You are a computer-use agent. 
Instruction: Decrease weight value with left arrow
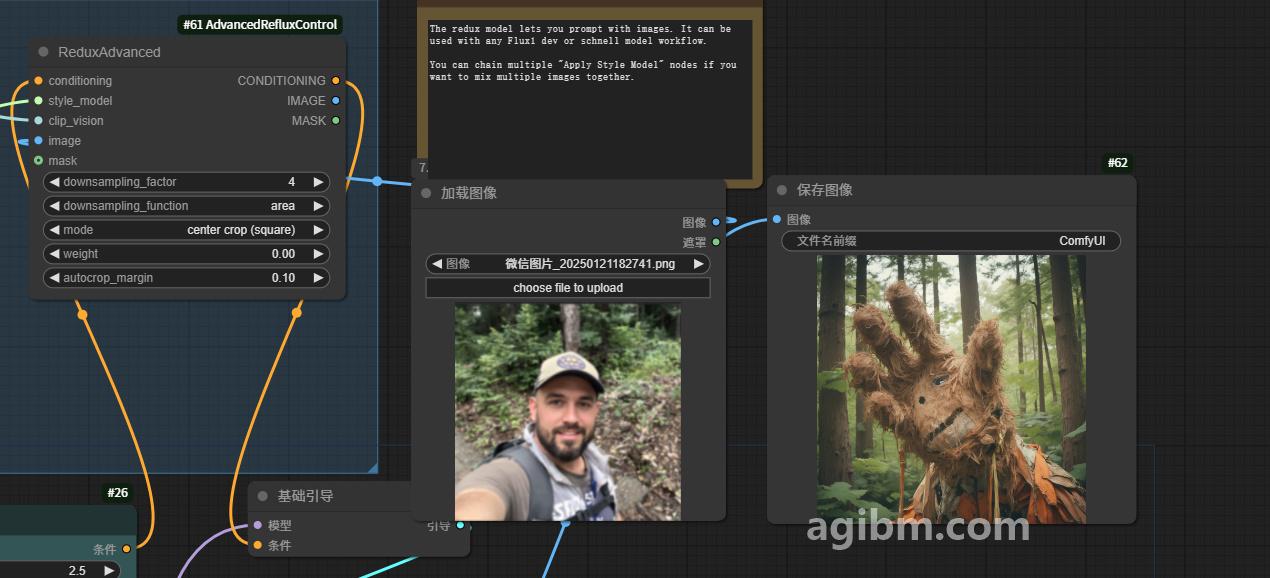click(x=54, y=254)
